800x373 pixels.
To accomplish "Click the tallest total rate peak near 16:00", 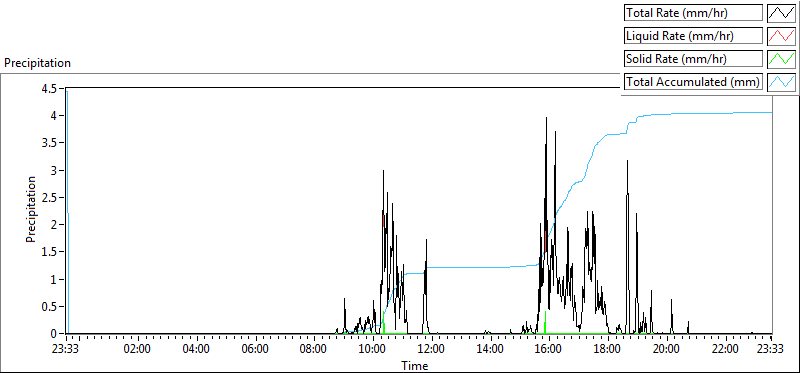I will (x=546, y=118).
